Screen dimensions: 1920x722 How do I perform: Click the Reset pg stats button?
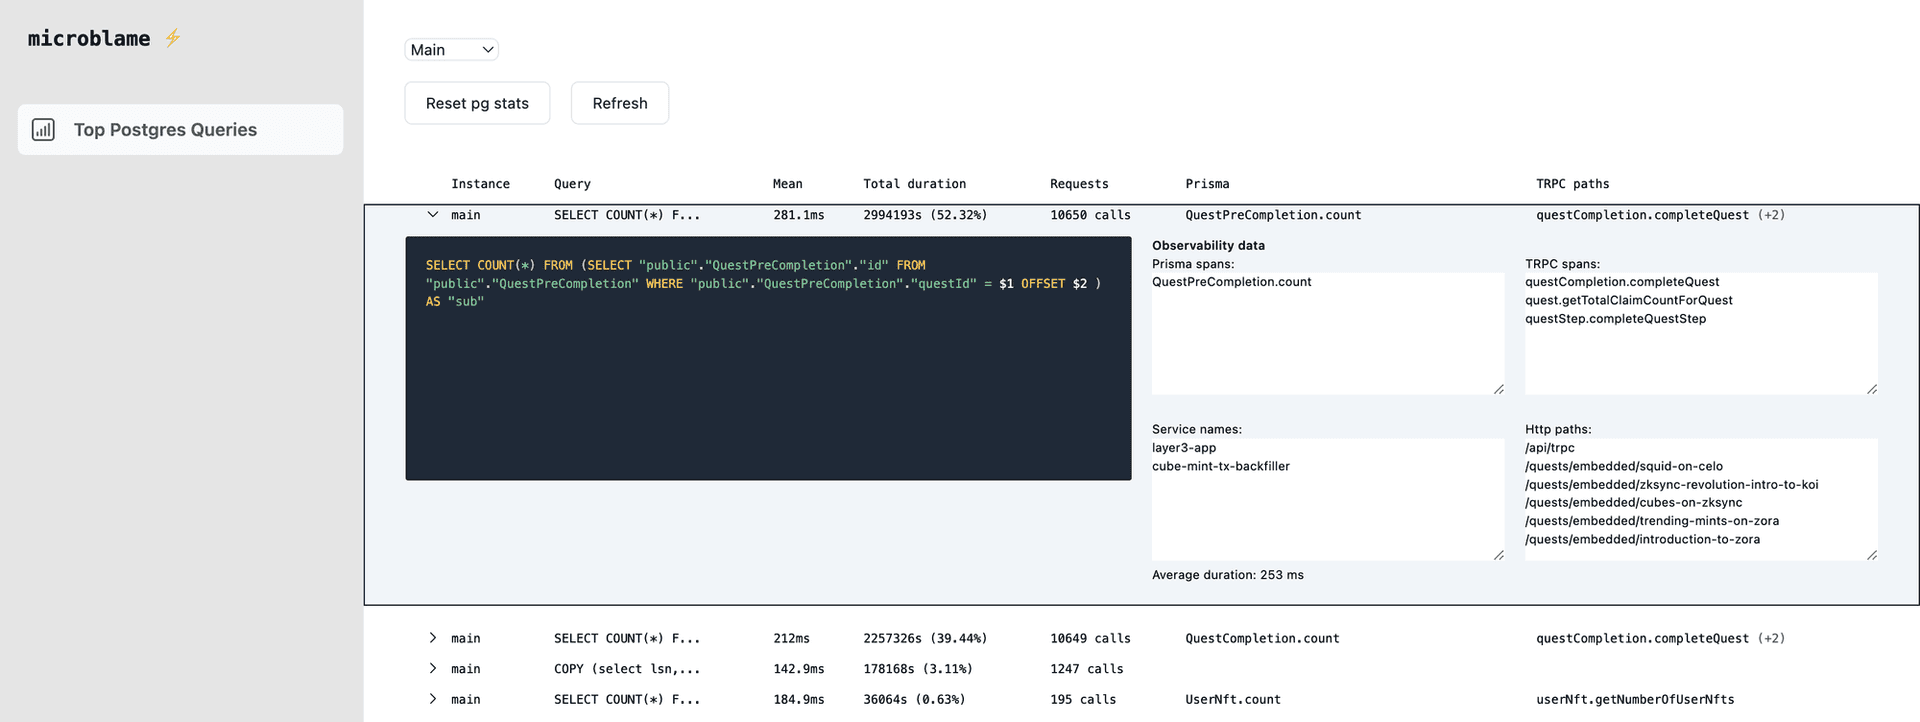[x=477, y=103]
